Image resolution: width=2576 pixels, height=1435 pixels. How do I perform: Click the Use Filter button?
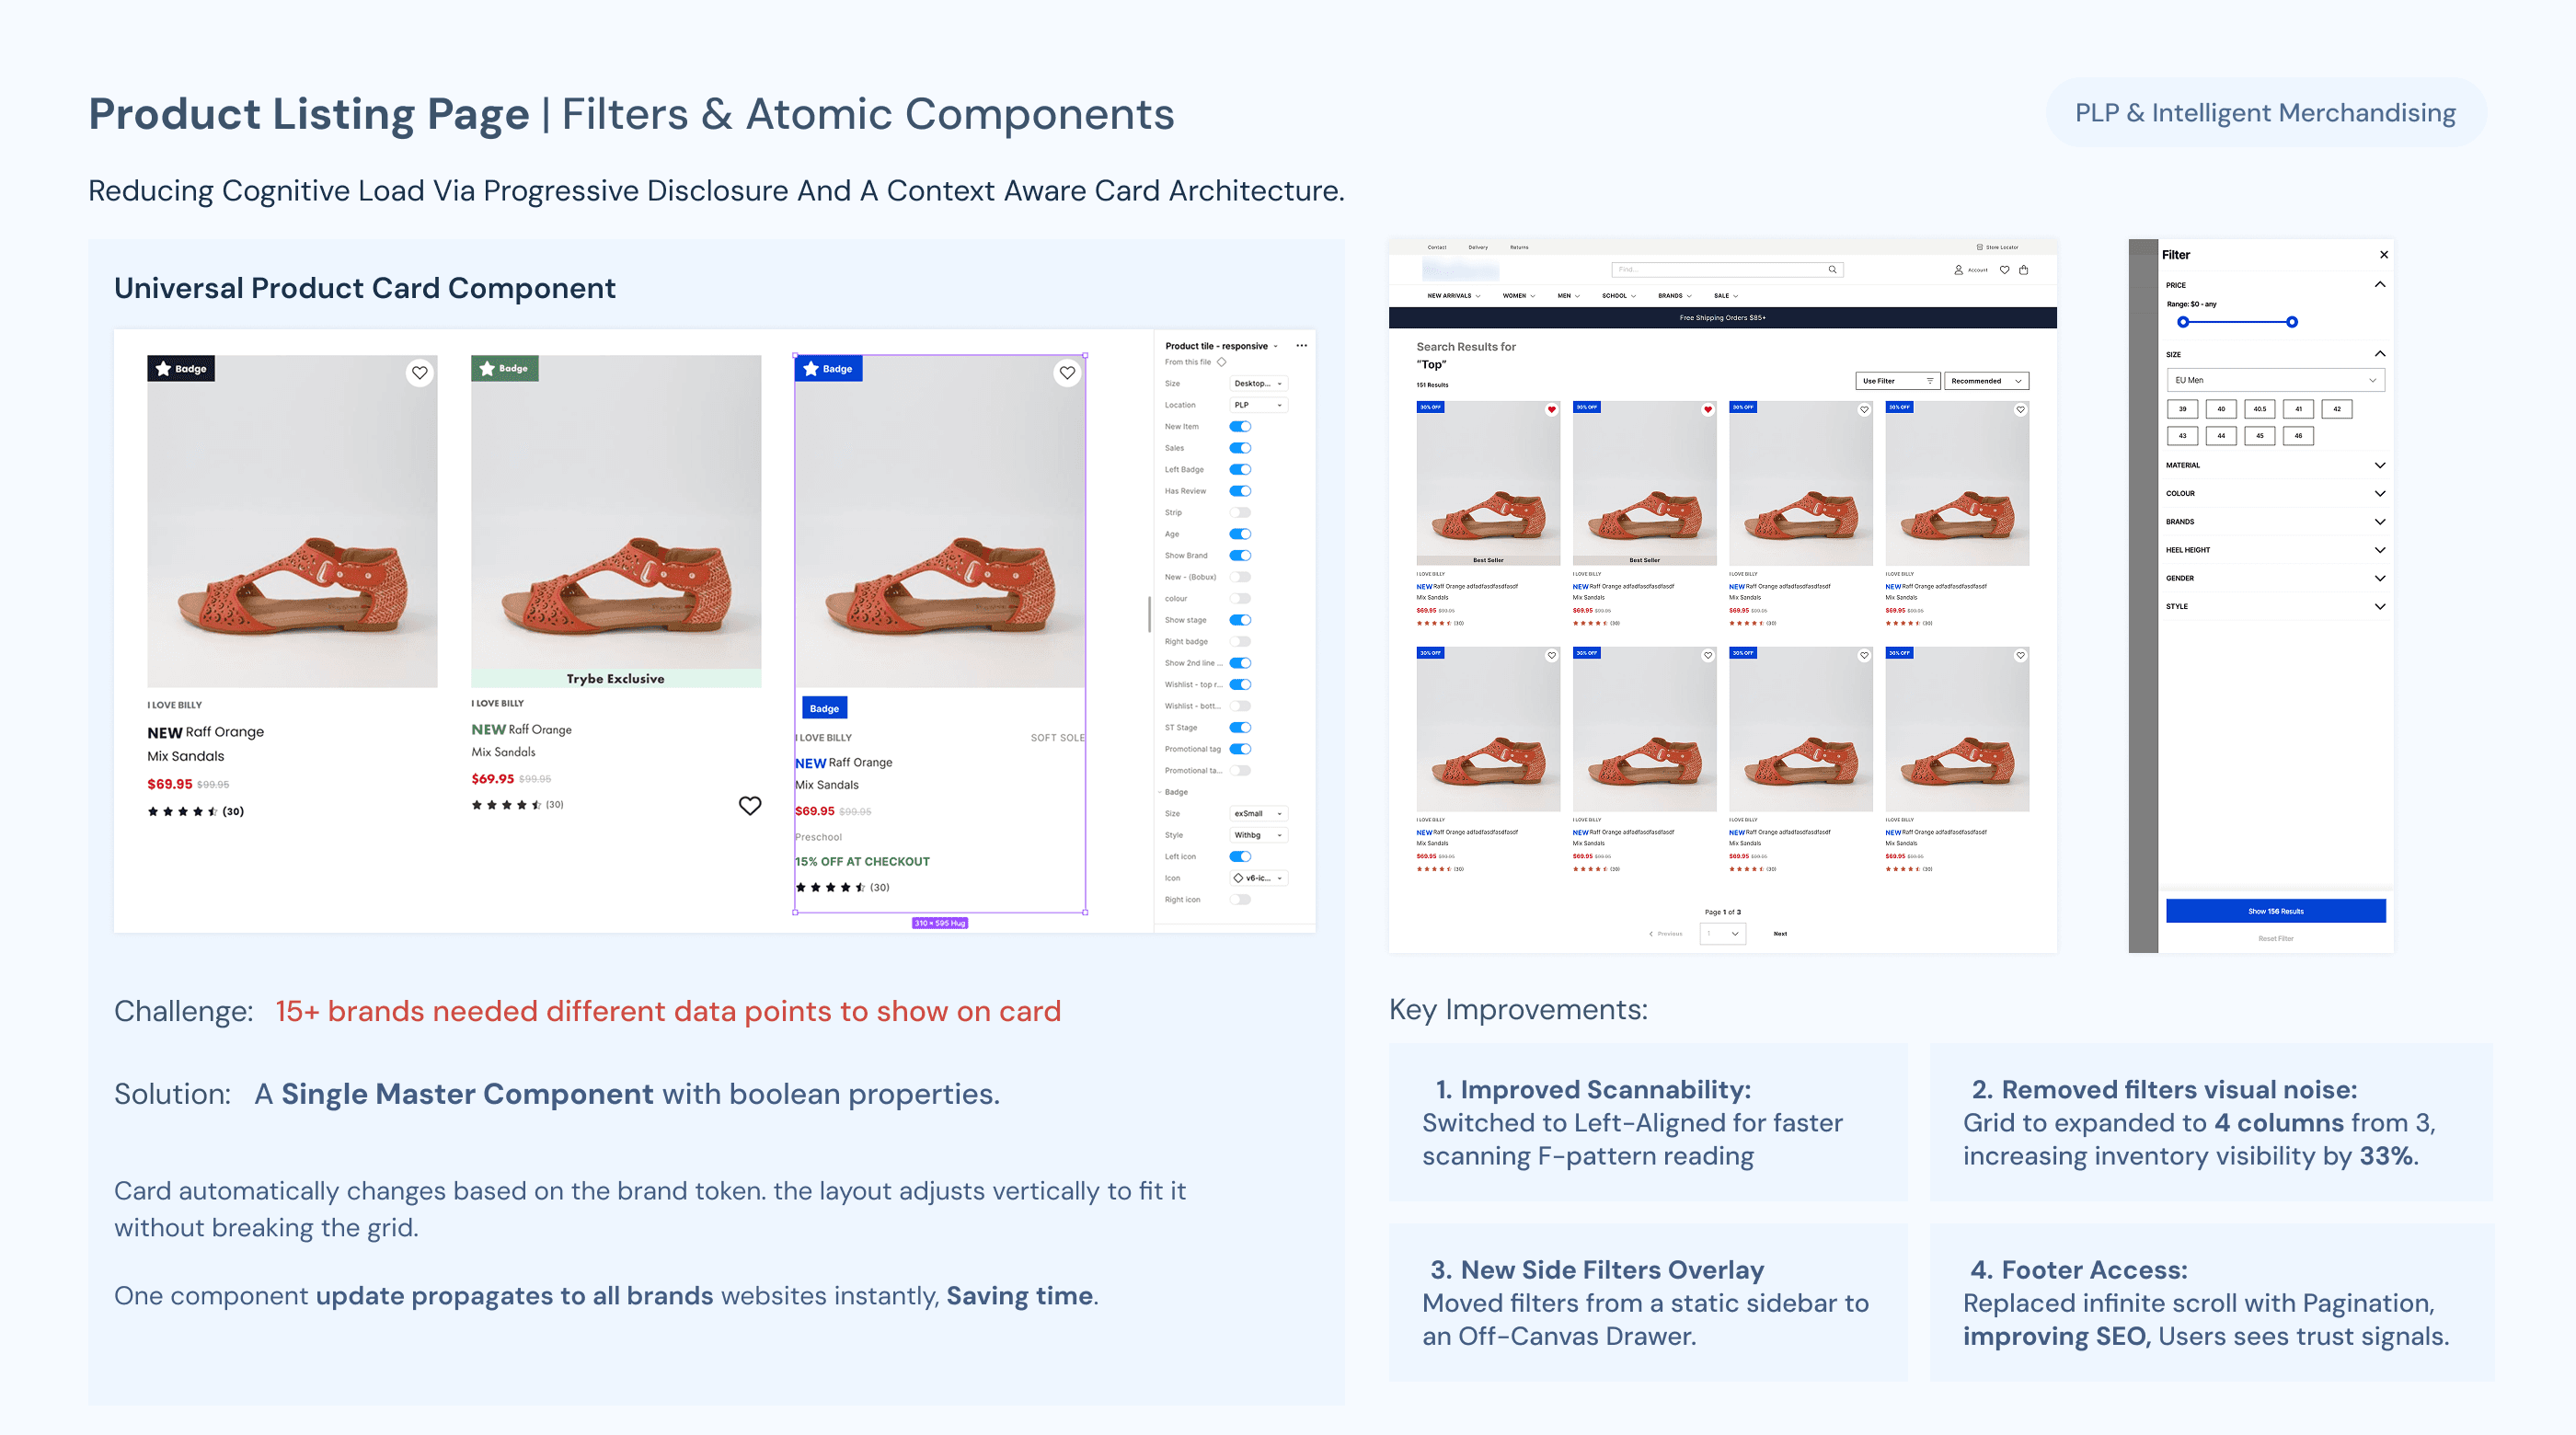(1896, 381)
